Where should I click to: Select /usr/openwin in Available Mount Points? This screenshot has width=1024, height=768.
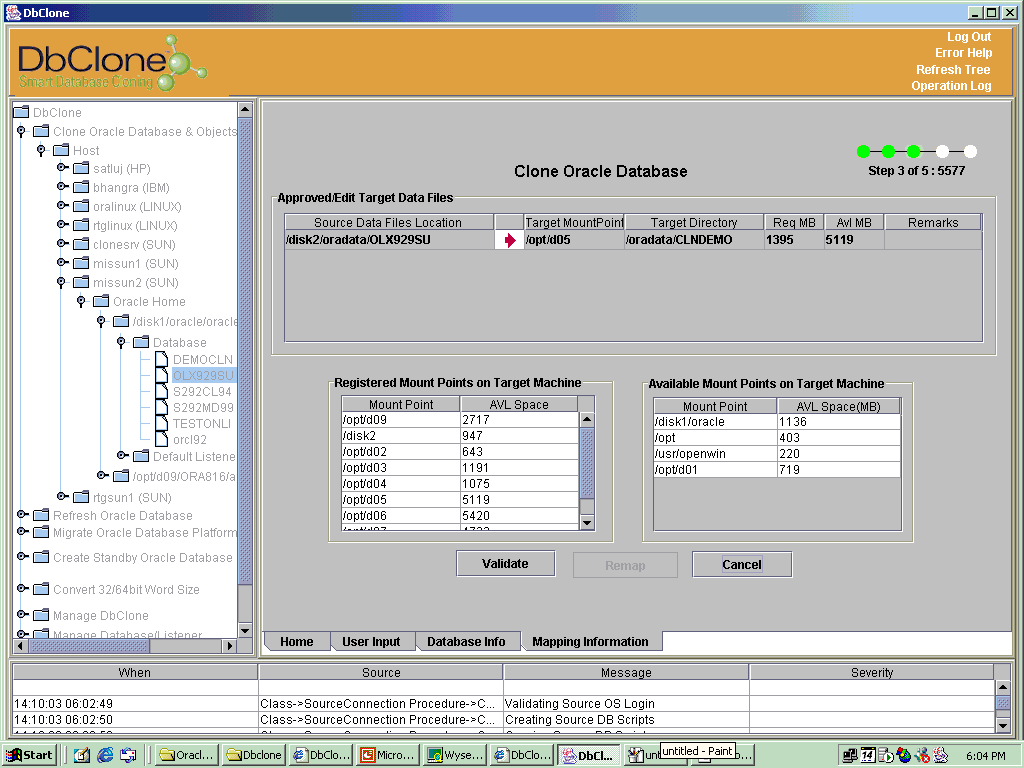tap(777, 454)
